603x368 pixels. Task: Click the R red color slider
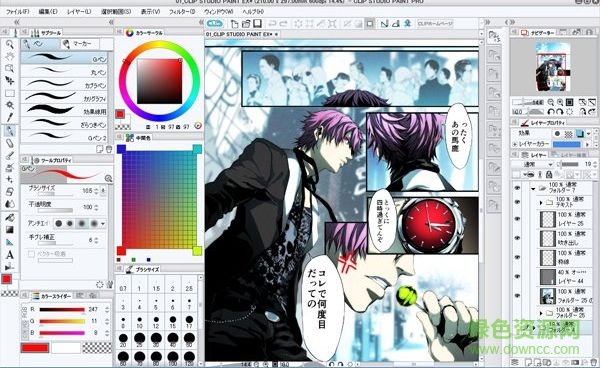point(62,310)
